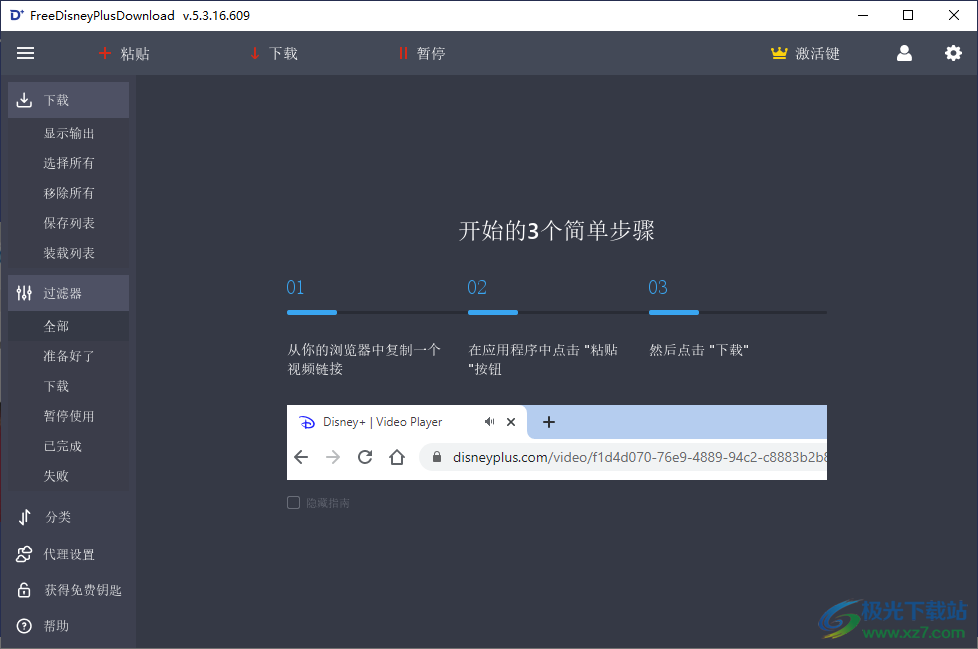
Task: Click the 暂停 toolbar label
Action: point(431,54)
